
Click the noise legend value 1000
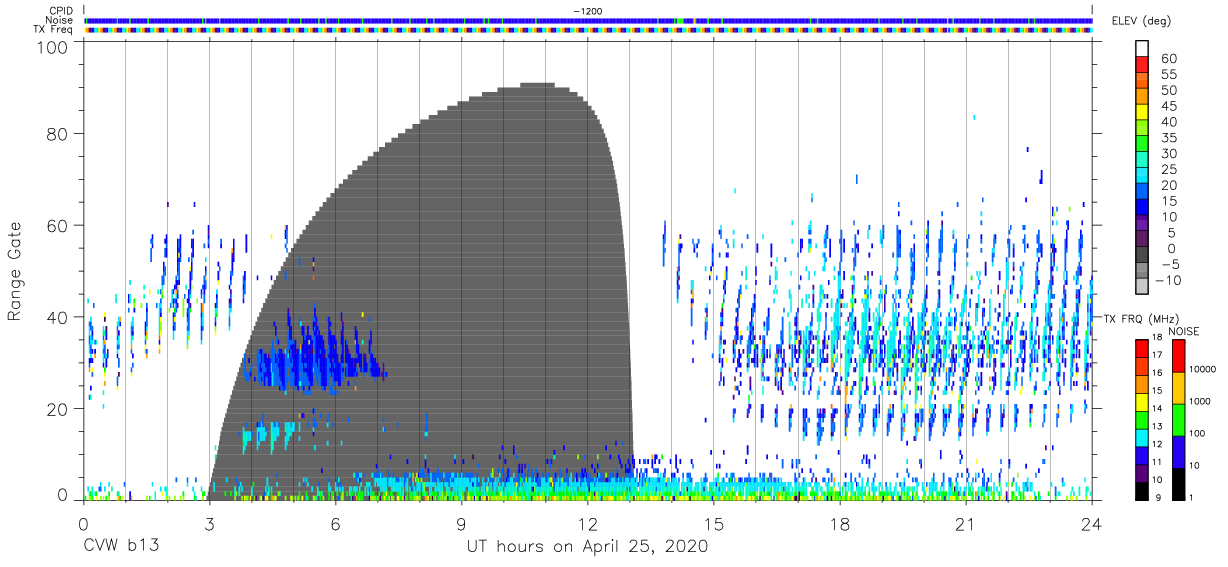tap(1200, 401)
